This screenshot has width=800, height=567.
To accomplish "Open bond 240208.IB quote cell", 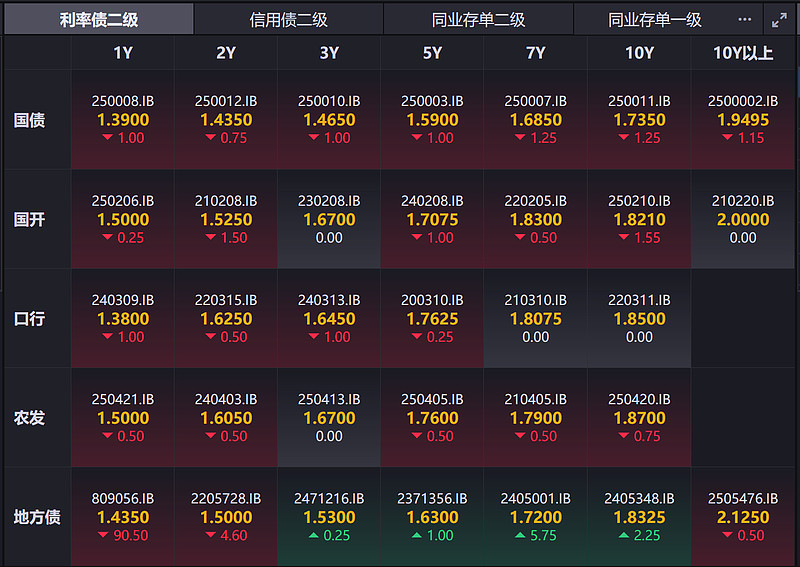I will pyautogui.click(x=432, y=219).
